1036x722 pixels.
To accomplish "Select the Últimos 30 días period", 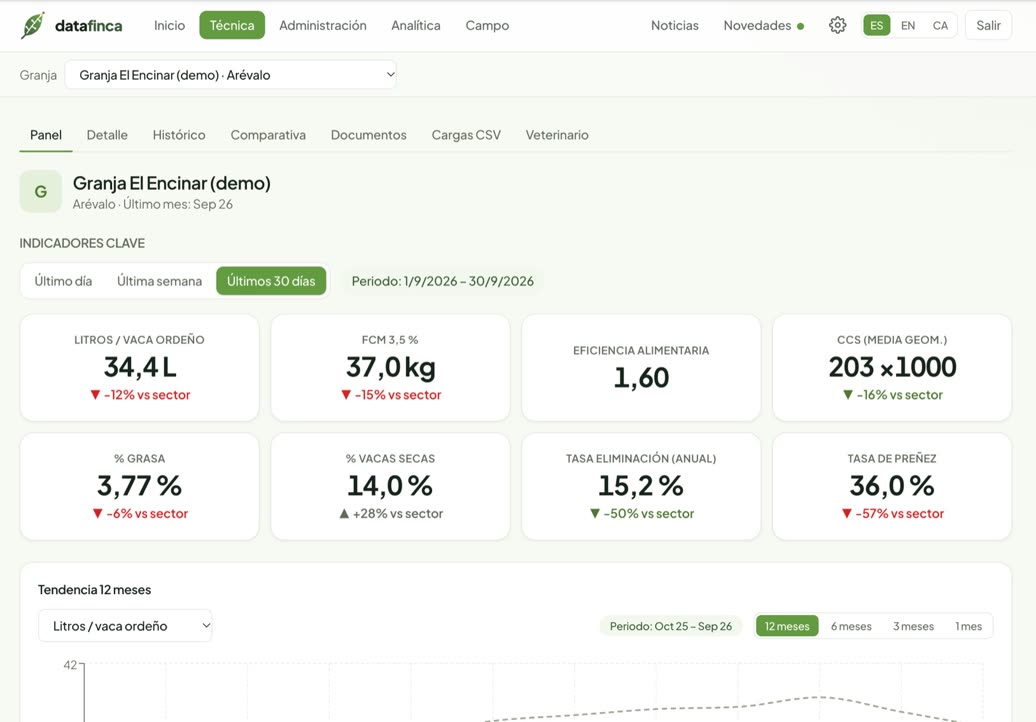I will (x=271, y=281).
